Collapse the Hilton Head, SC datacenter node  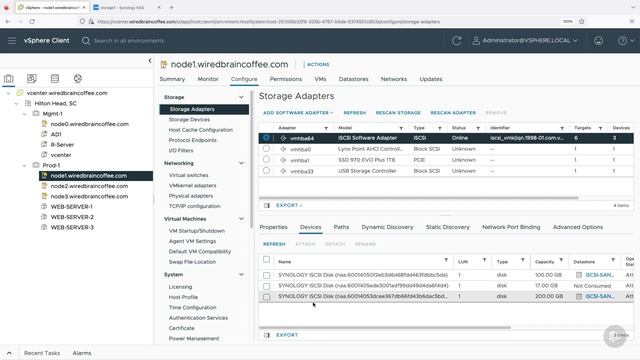coord(16,104)
